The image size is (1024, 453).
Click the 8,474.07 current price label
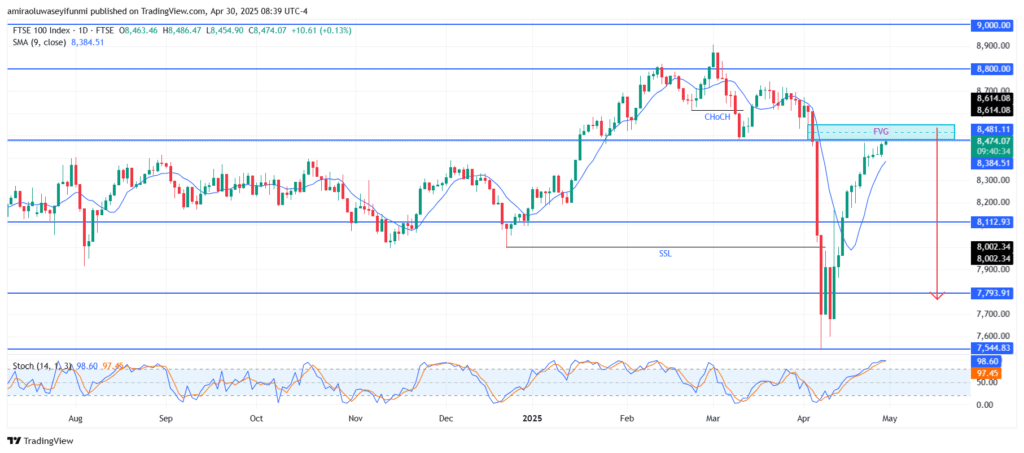point(994,140)
